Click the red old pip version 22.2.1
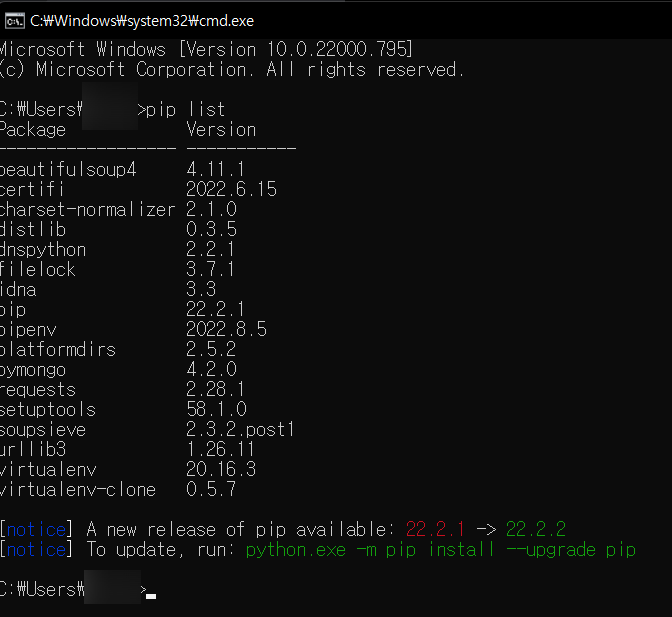 coord(435,529)
